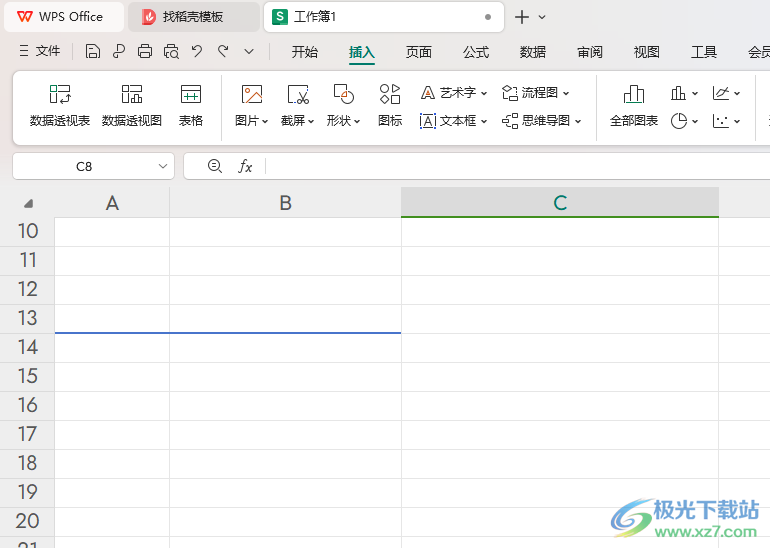Expand the column chart dropdown arrow
Viewport: 770px width, 548px height.
click(x=694, y=93)
